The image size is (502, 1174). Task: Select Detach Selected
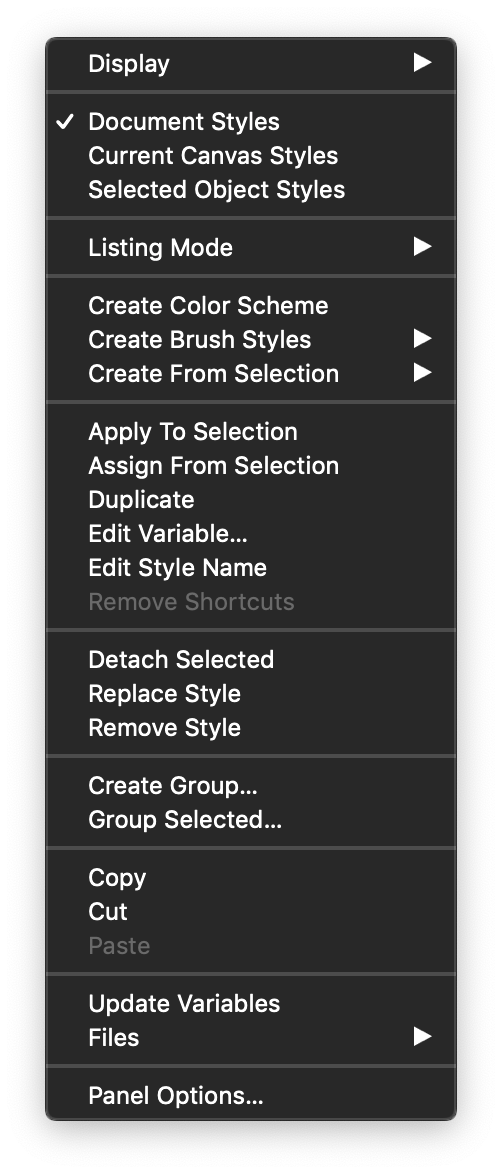coord(251,660)
